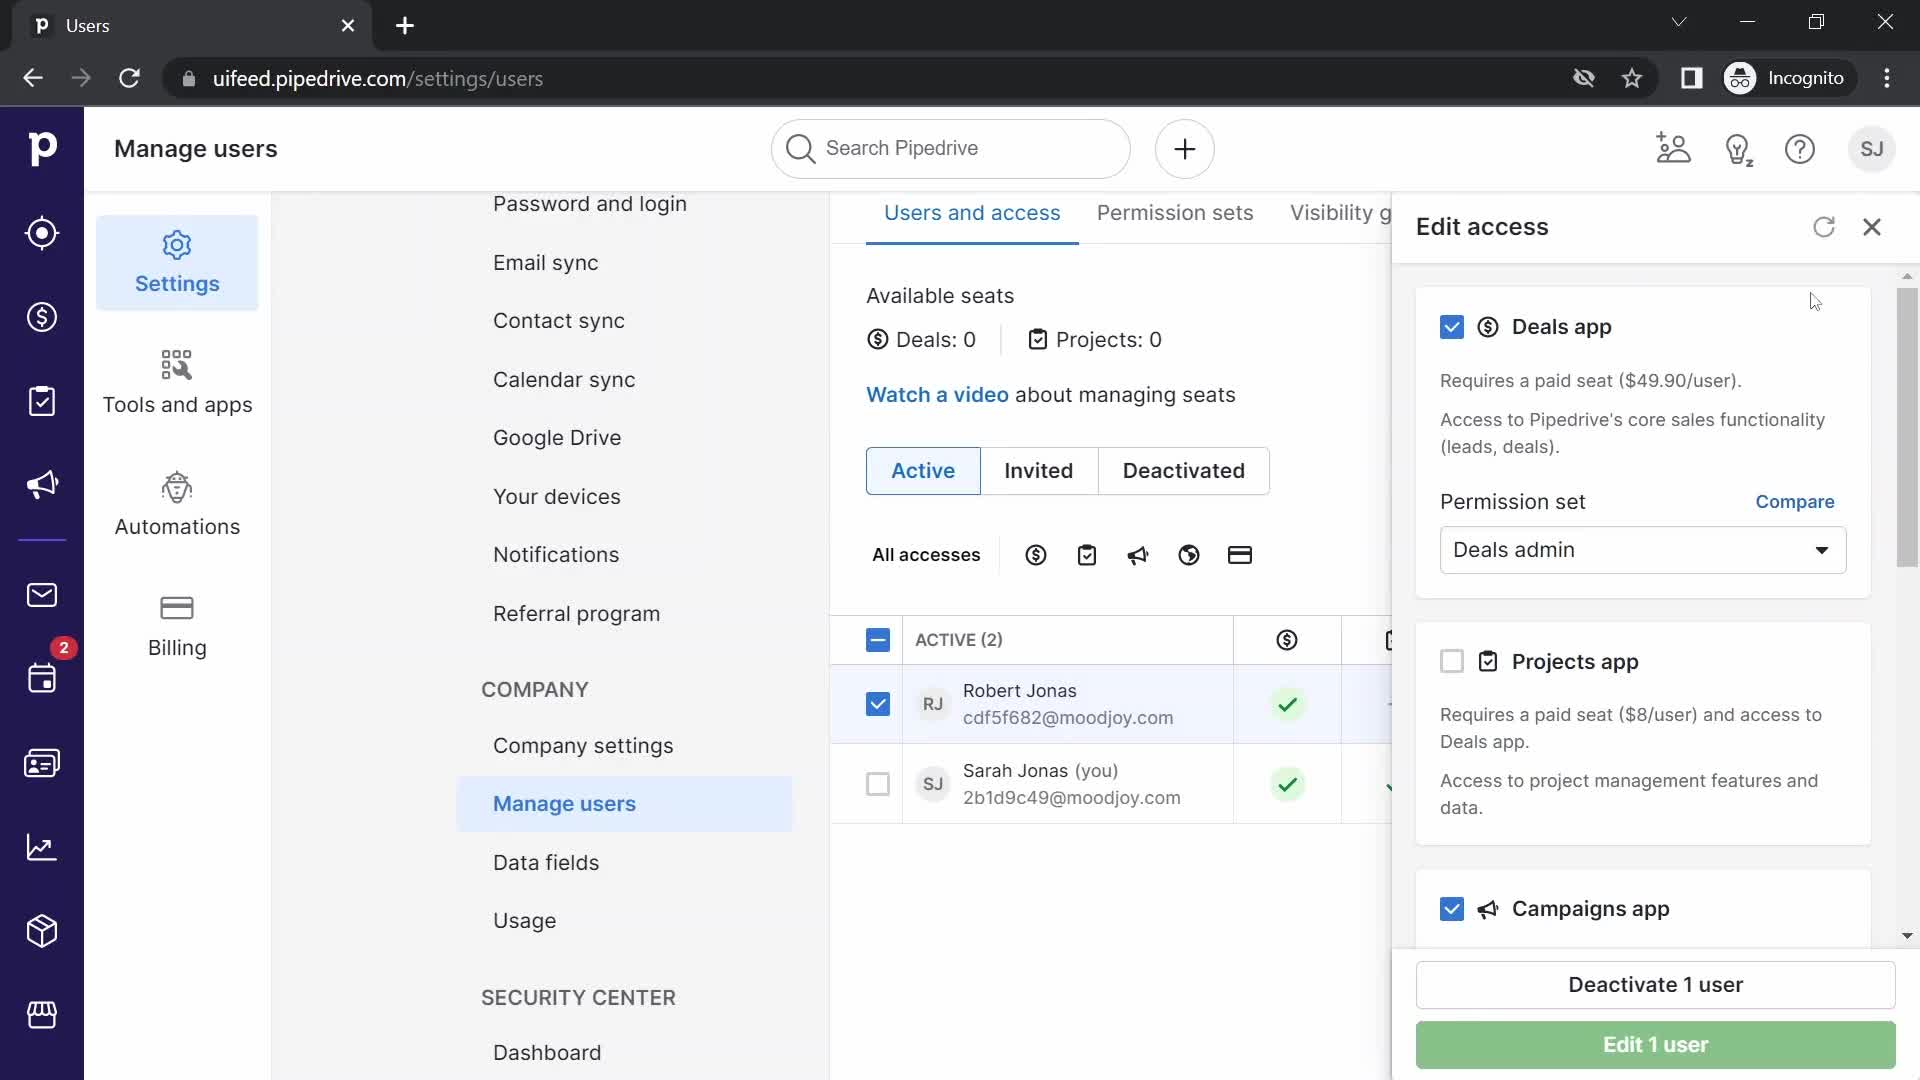Uncheck the Campaigns app checkbox
Screen dimensions: 1920x1080
[x=1452, y=909]
